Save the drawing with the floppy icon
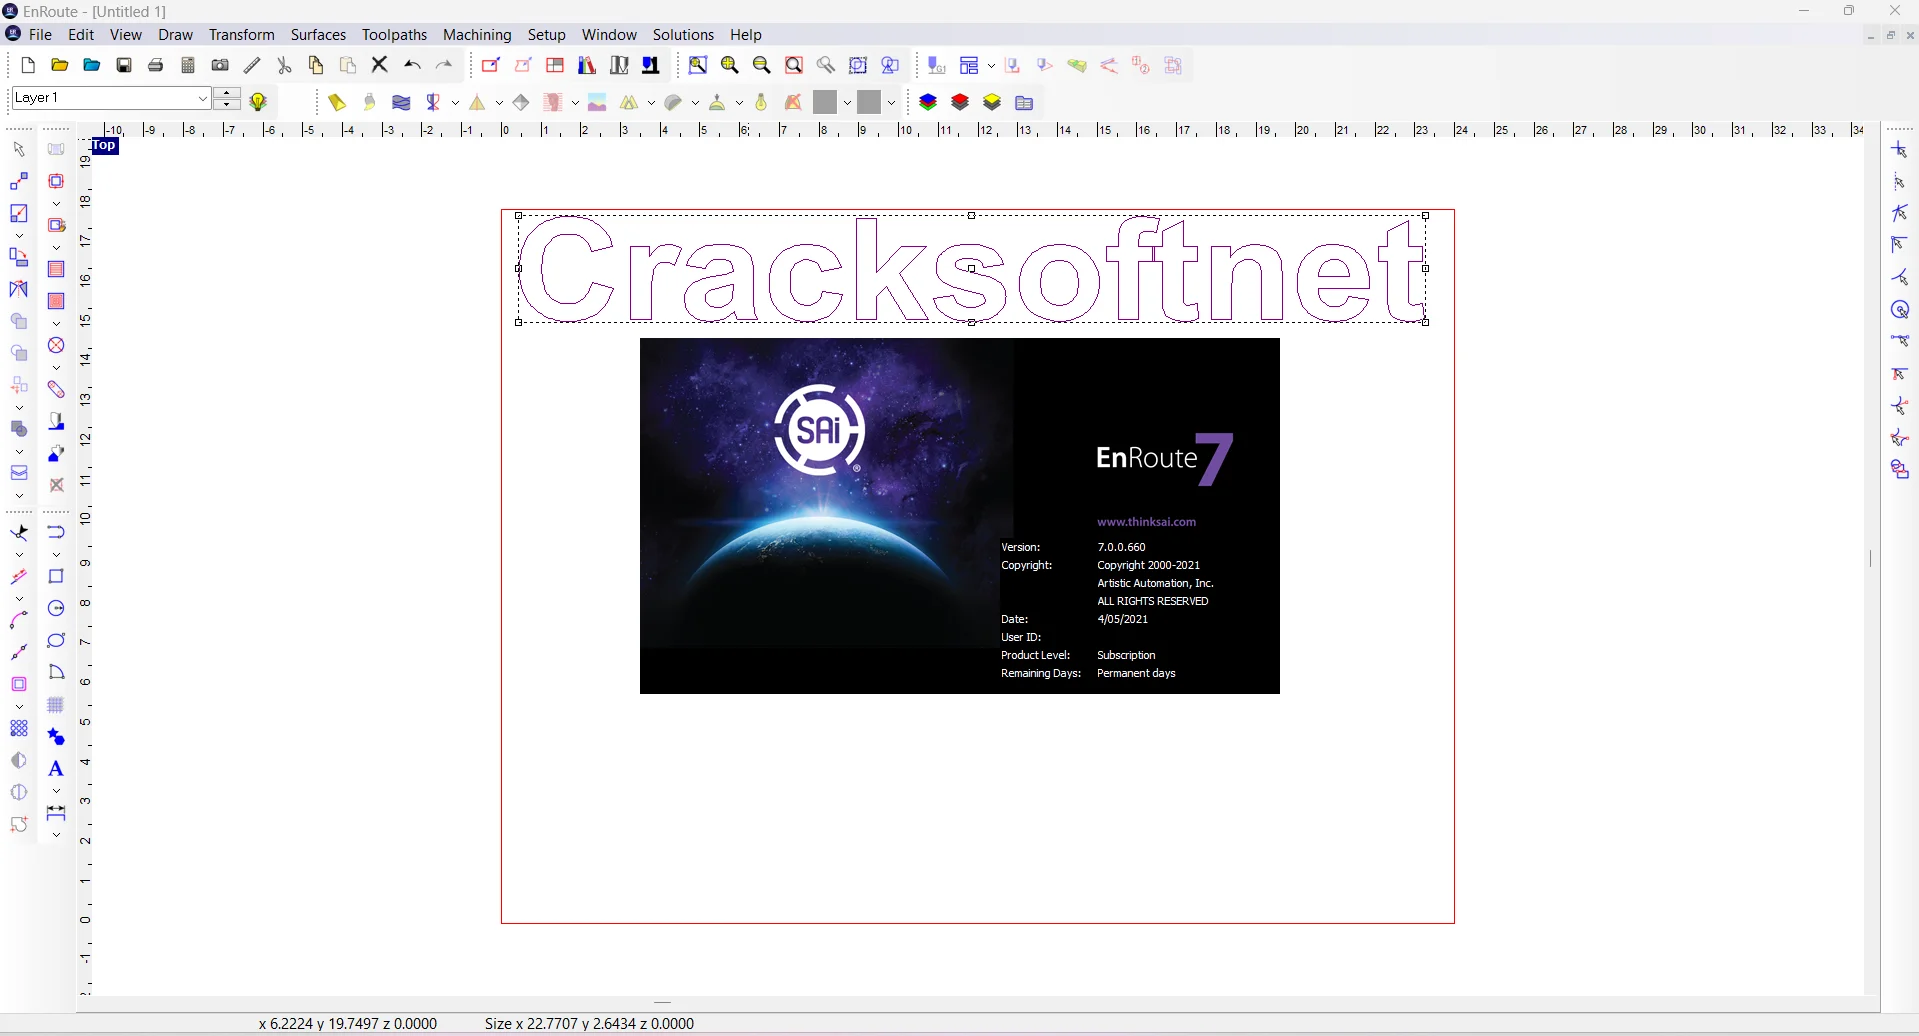Image resolution: width=1919 pixels, height=1036 pixels. click(x=124, y=66)
